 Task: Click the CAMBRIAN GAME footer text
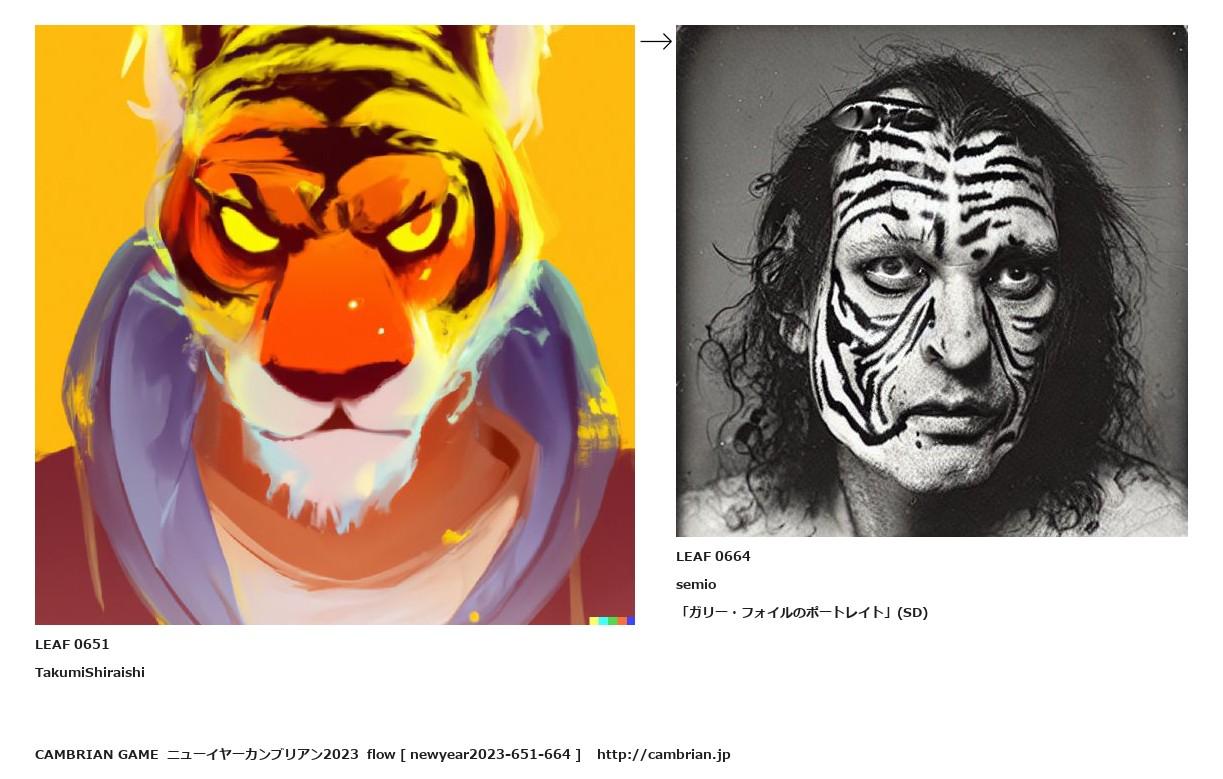pos(97,754)
